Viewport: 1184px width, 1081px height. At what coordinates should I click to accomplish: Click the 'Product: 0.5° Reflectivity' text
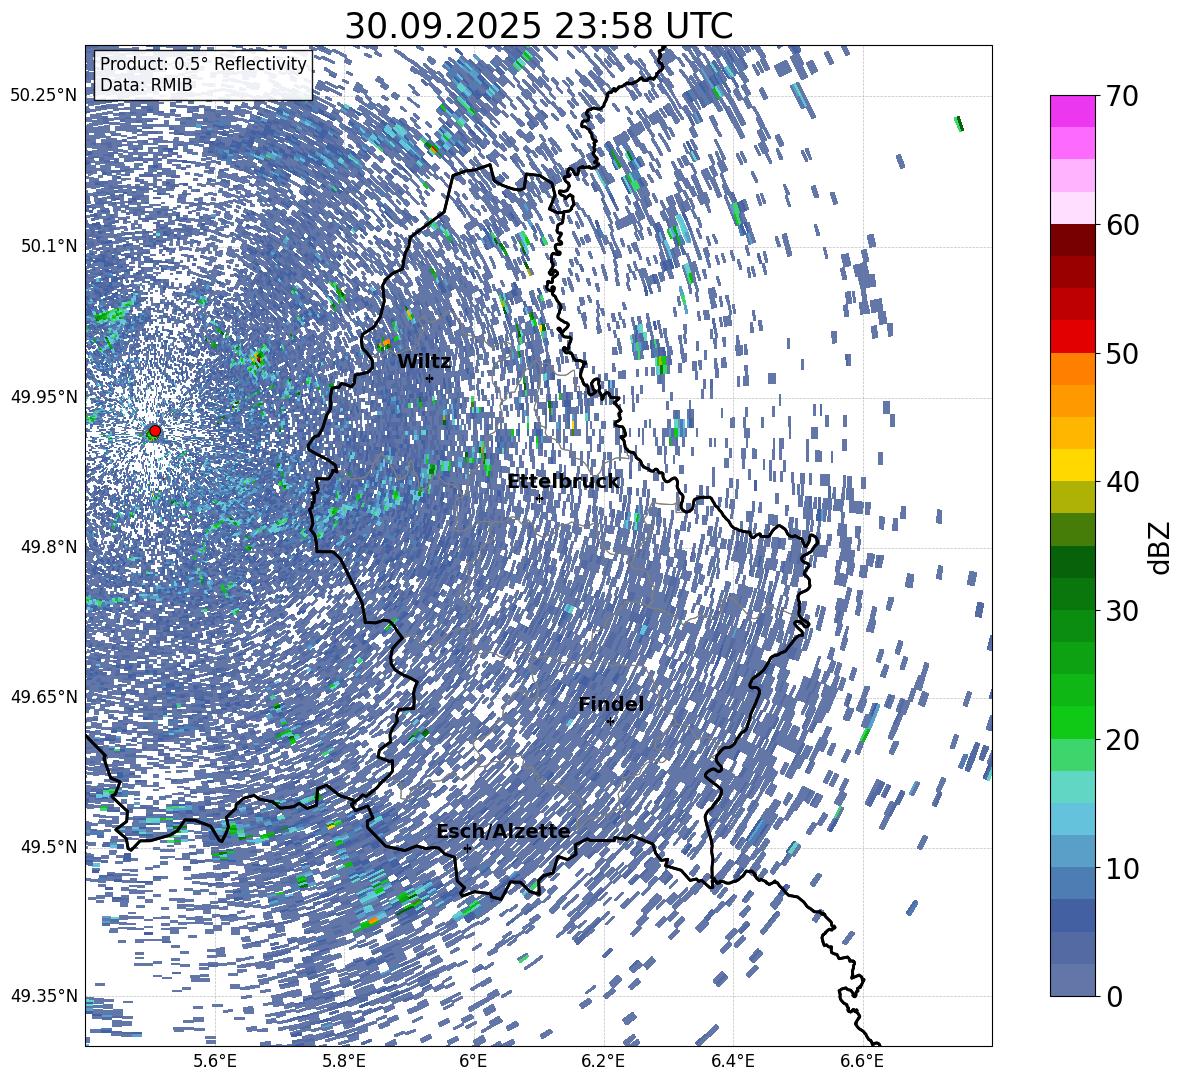(x=203, y=64)
